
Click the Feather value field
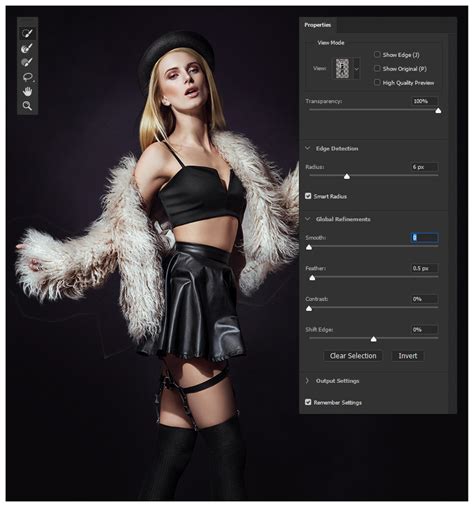click(425, 268)
